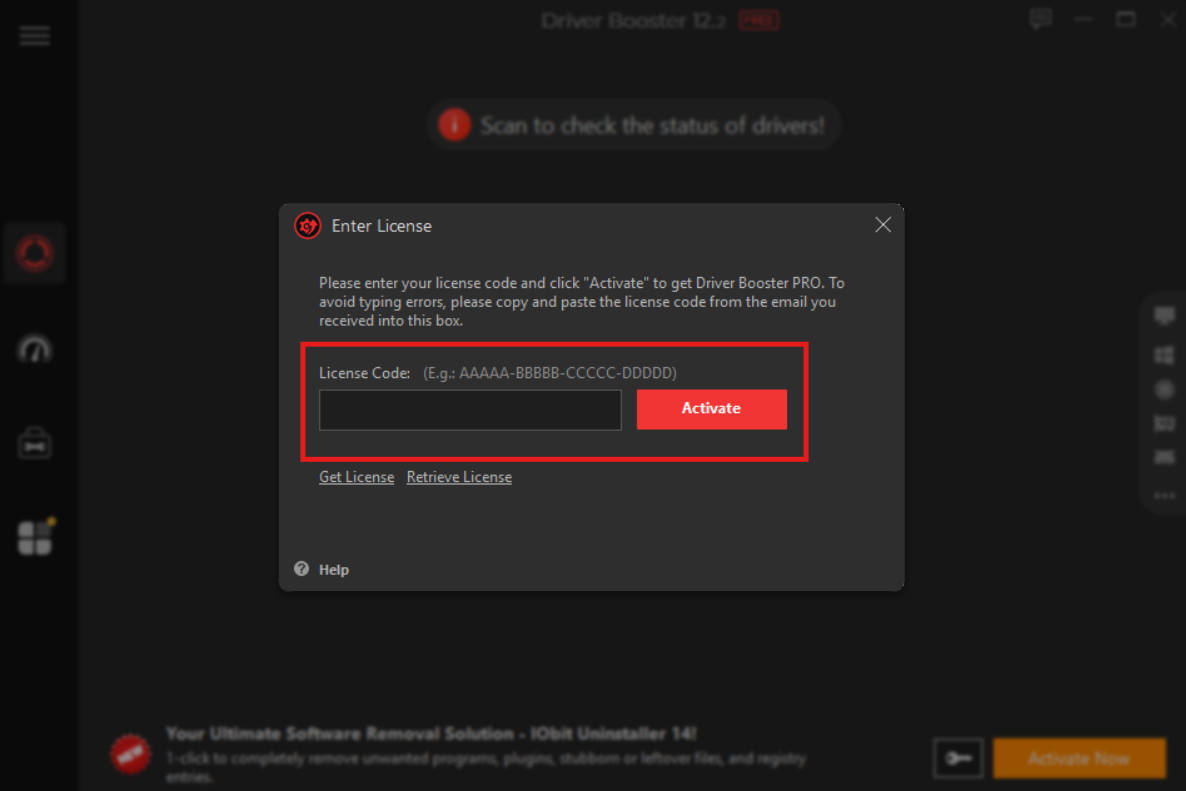This screenshot has width=1186, height=791.
Task: Click the monitor icon in right panel
Action: coord(1164,317)
